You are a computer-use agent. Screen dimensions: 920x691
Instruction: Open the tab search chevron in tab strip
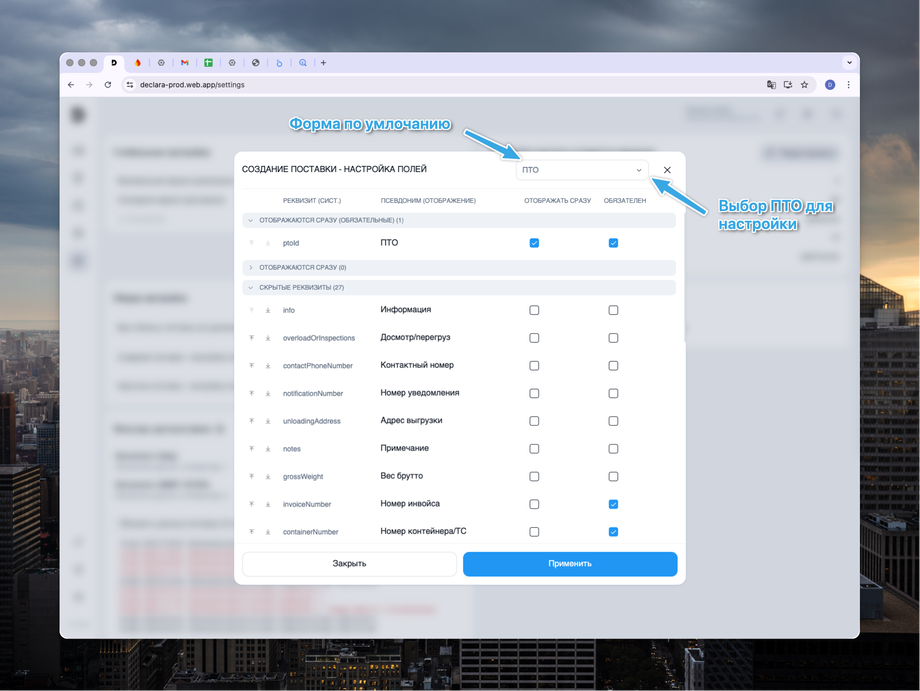(x=849, y=63)
